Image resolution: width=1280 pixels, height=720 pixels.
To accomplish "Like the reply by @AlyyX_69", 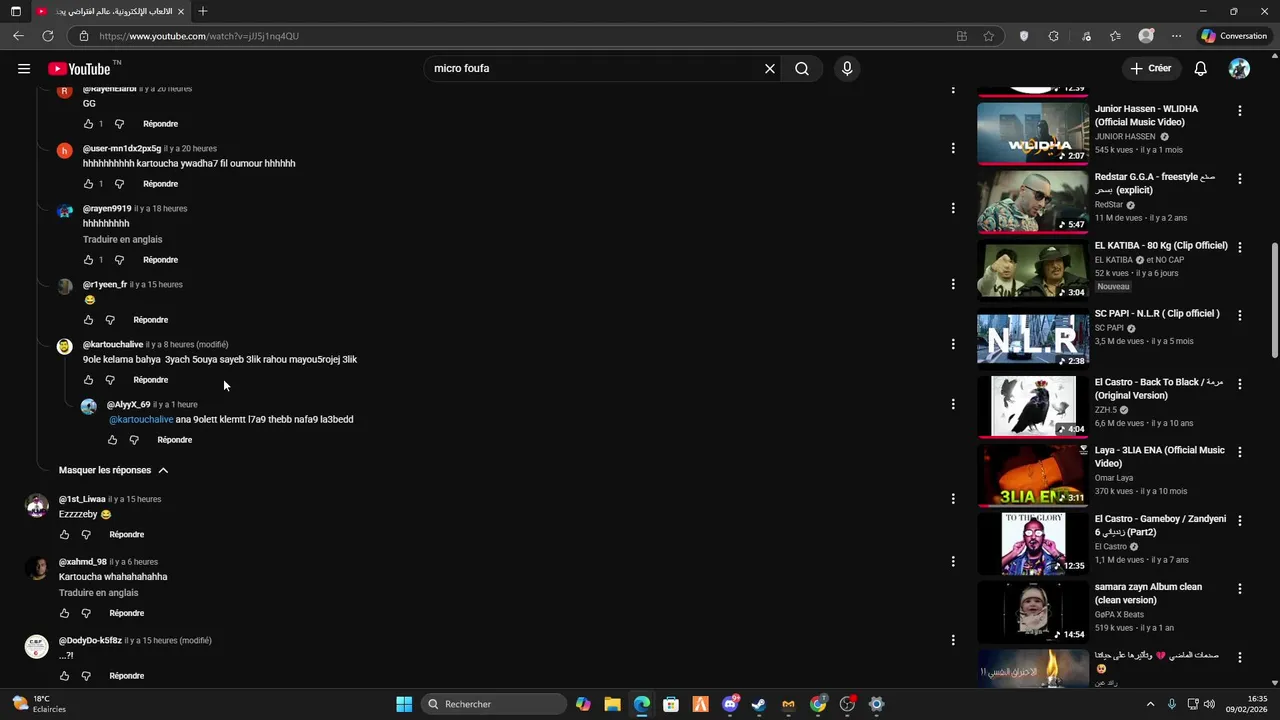I will 112,440.
